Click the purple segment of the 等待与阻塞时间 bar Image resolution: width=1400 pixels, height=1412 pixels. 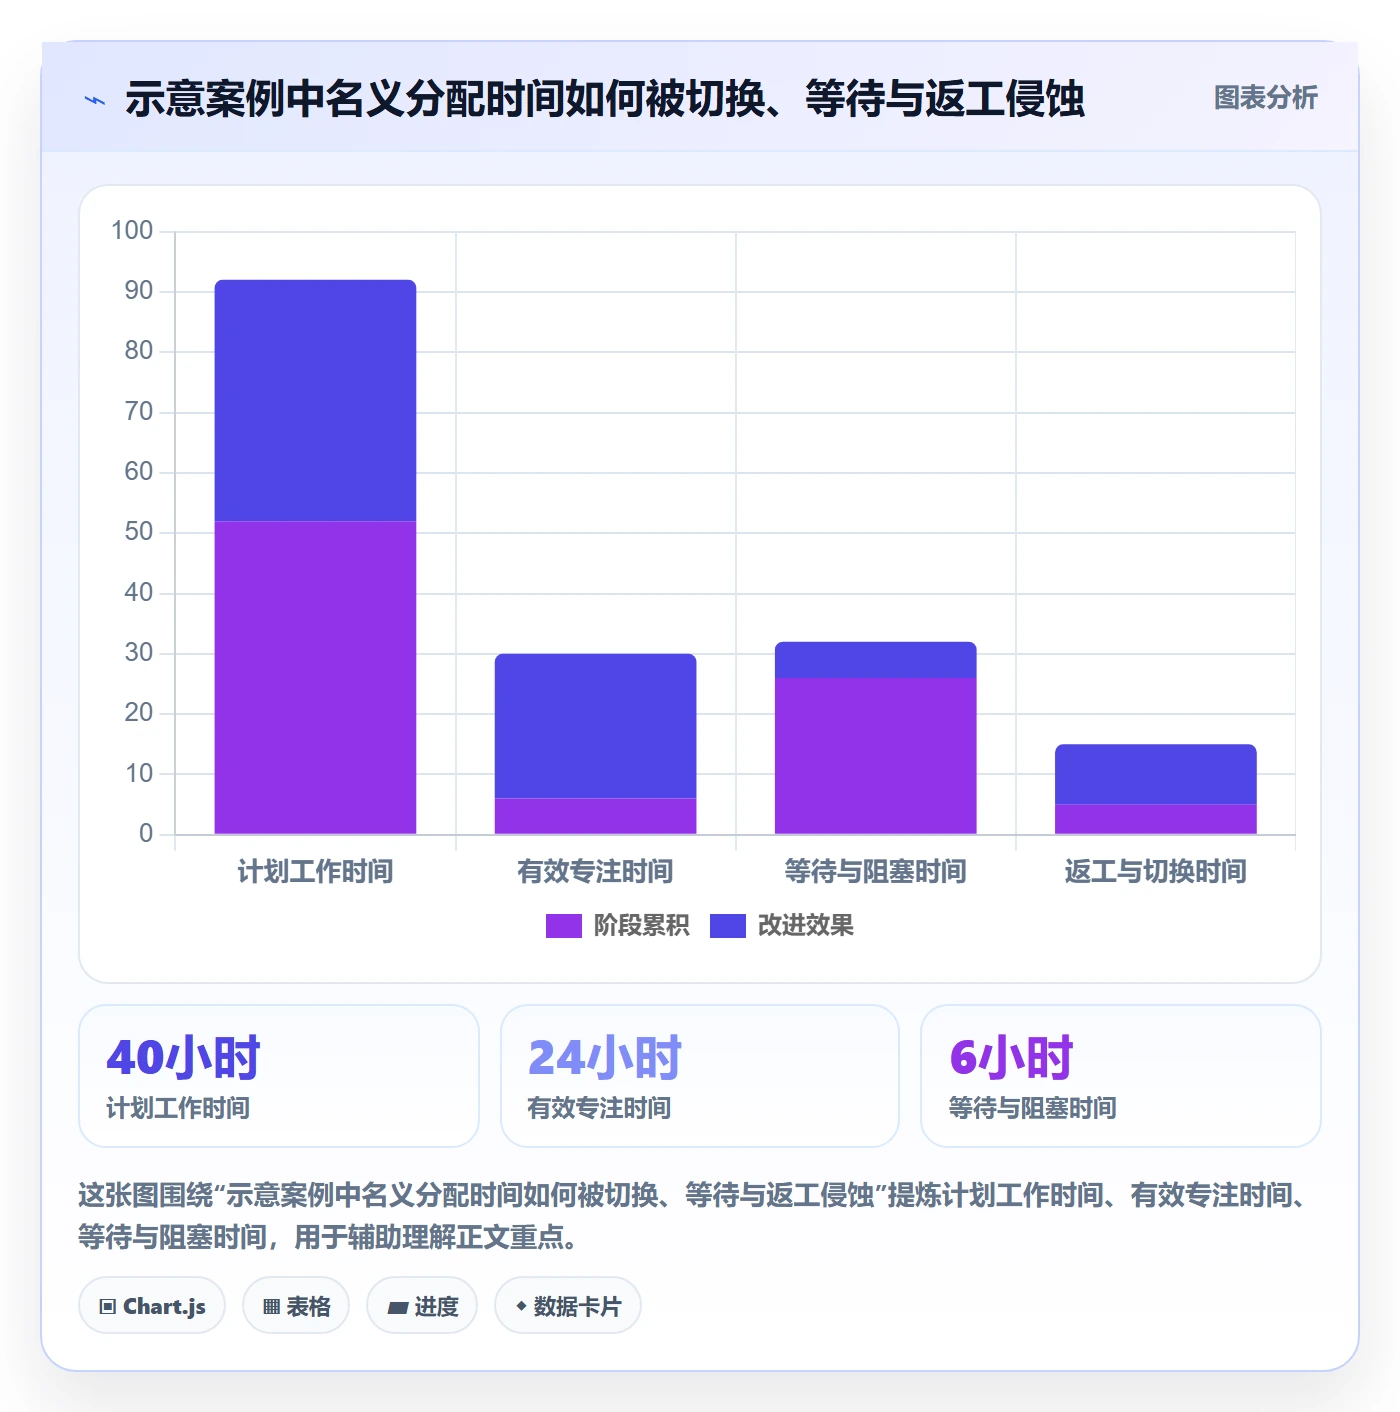click(x=875, y=756)
